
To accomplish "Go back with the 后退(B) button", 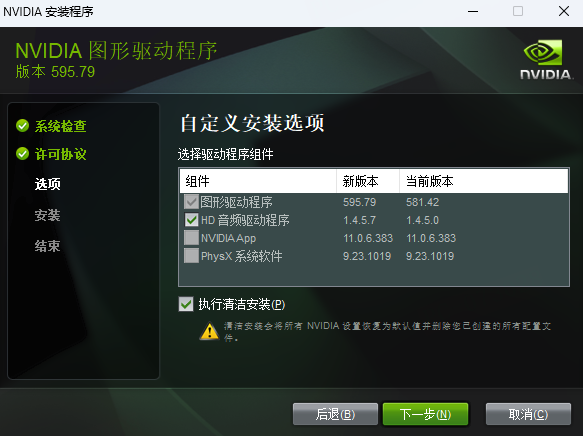I will coord(335,414).
